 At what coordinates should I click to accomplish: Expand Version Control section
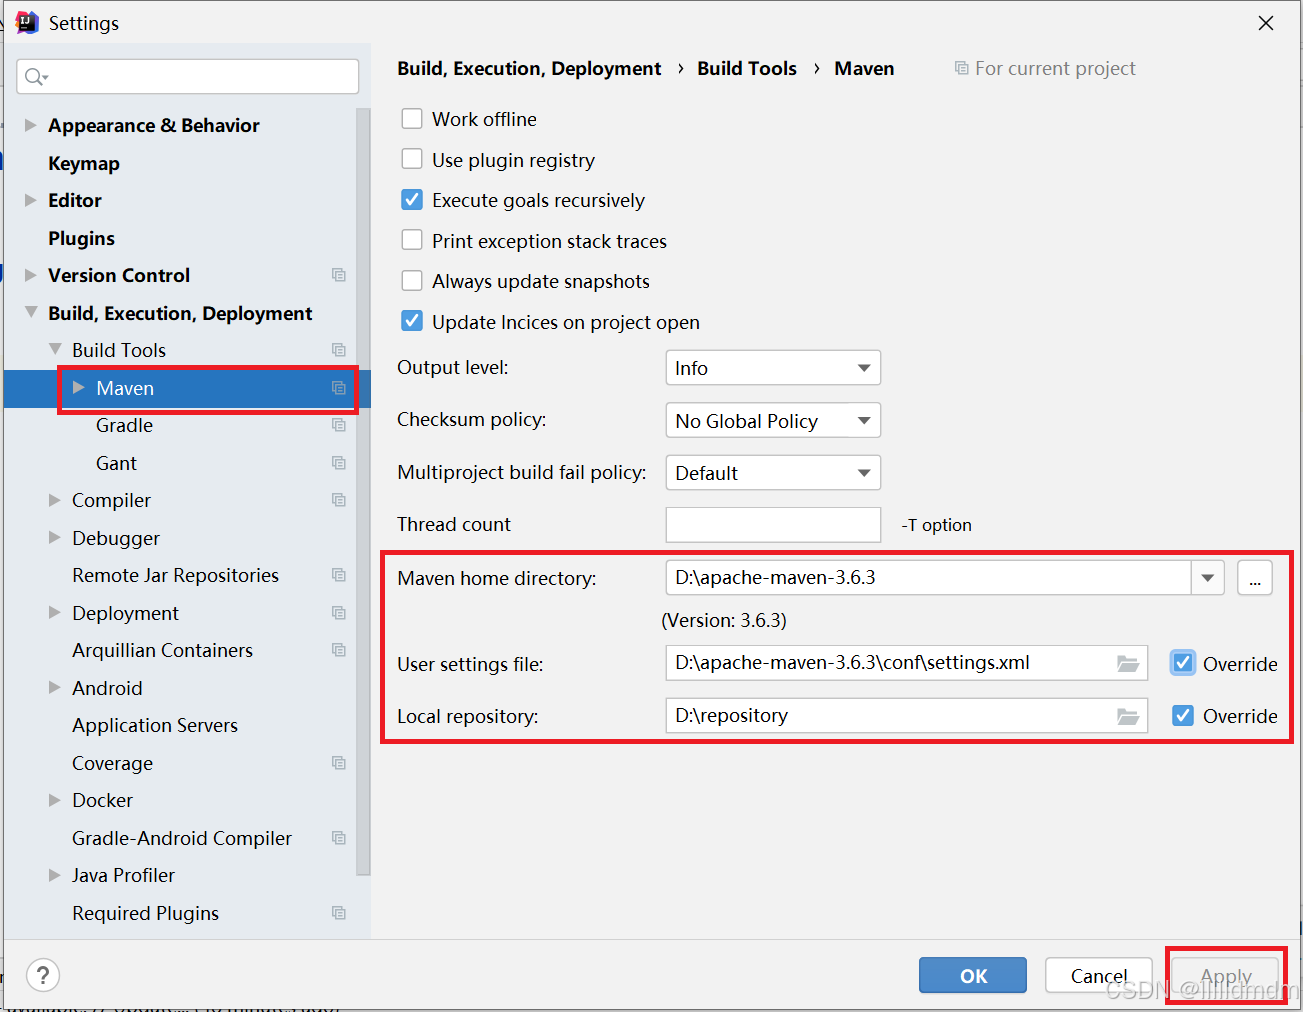pyautogui.click(x=30, y=275)
